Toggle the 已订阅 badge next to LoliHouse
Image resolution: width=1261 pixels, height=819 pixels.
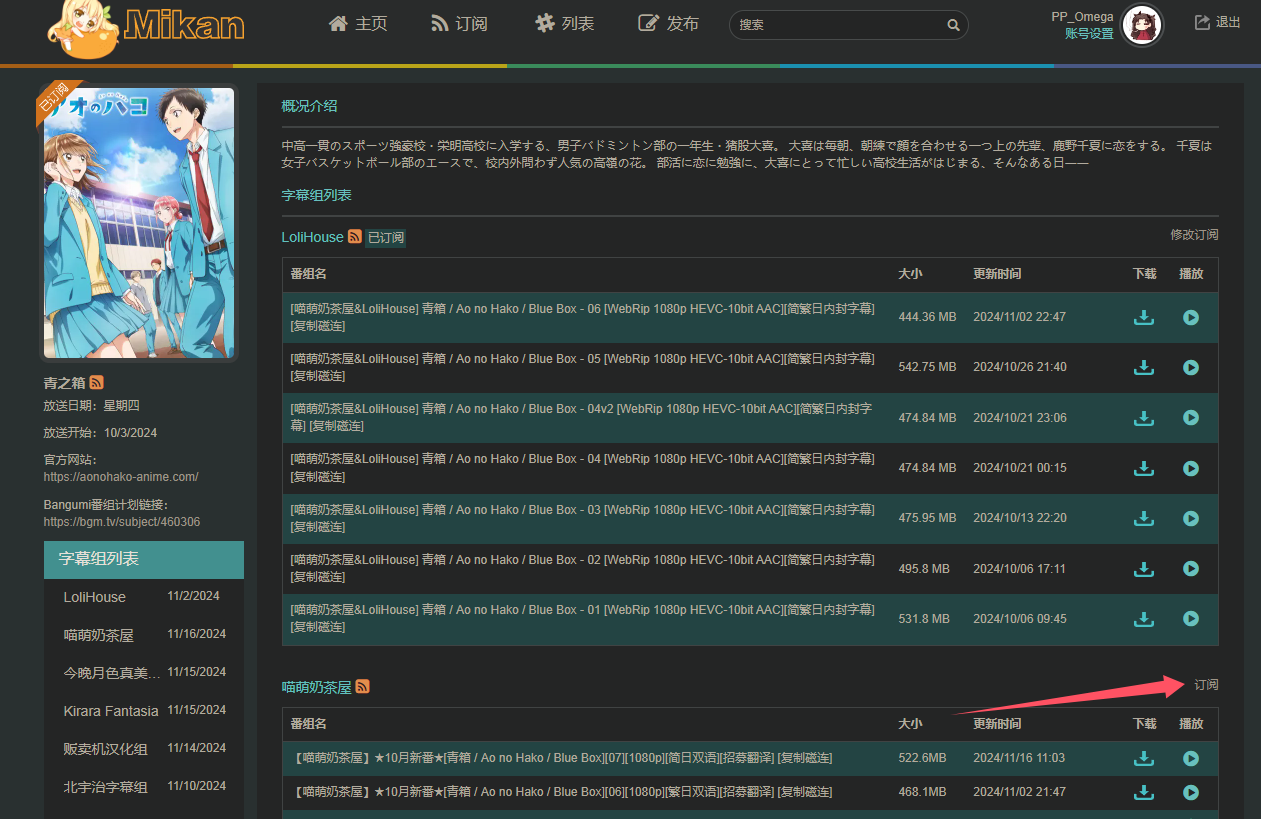coord(385,238)
